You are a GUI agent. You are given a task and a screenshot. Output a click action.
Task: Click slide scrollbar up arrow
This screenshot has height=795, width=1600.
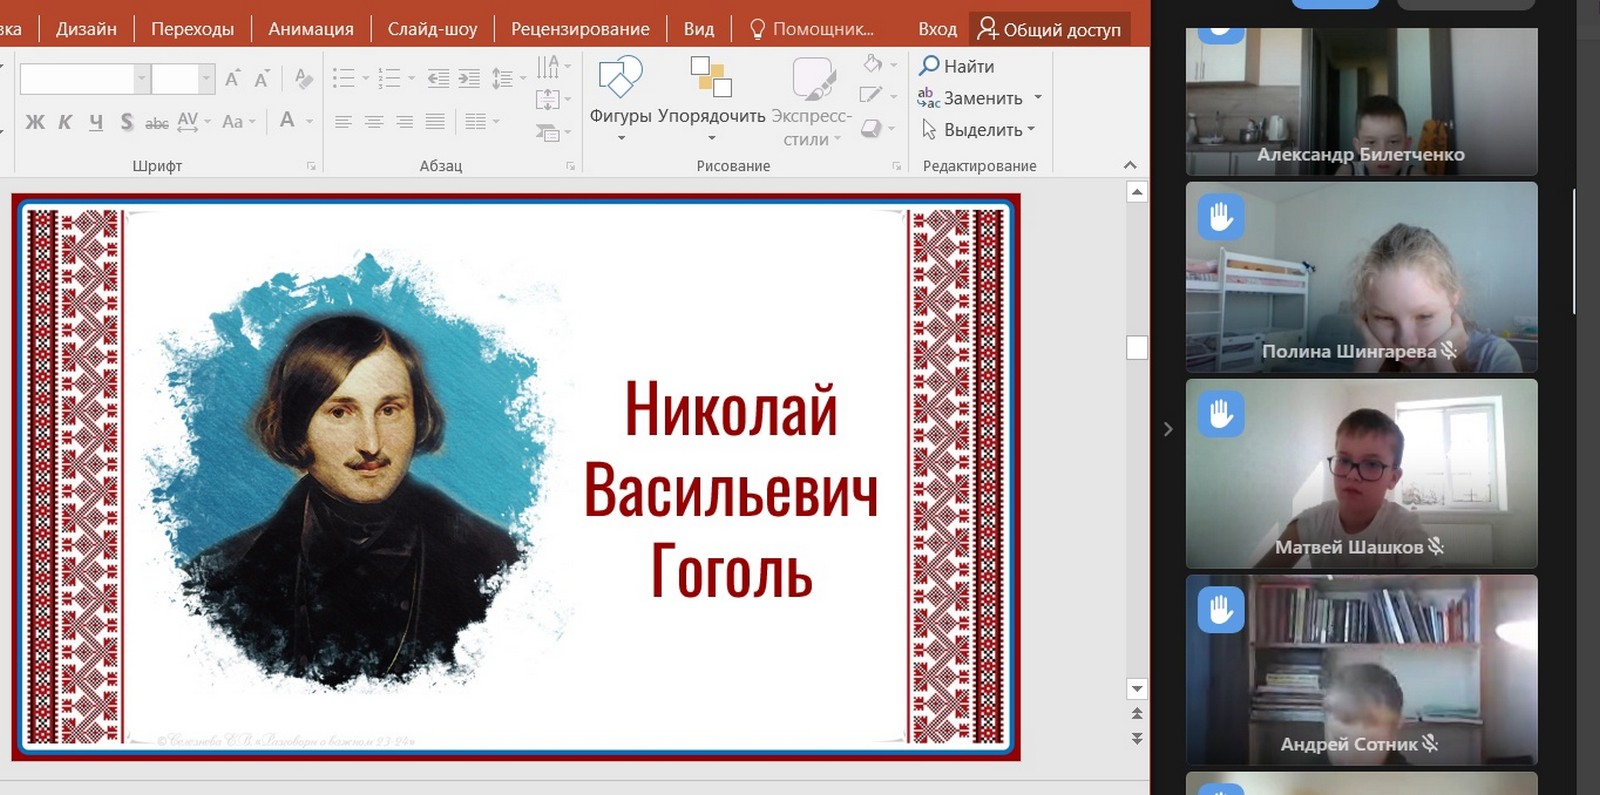coord(1137,192)
